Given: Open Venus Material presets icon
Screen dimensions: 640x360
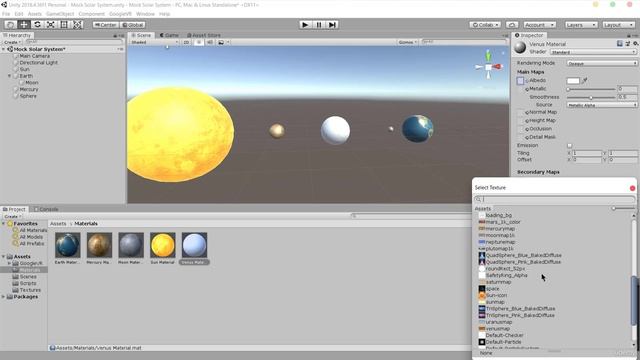Looking at the screenshot, I should [628, 44].
